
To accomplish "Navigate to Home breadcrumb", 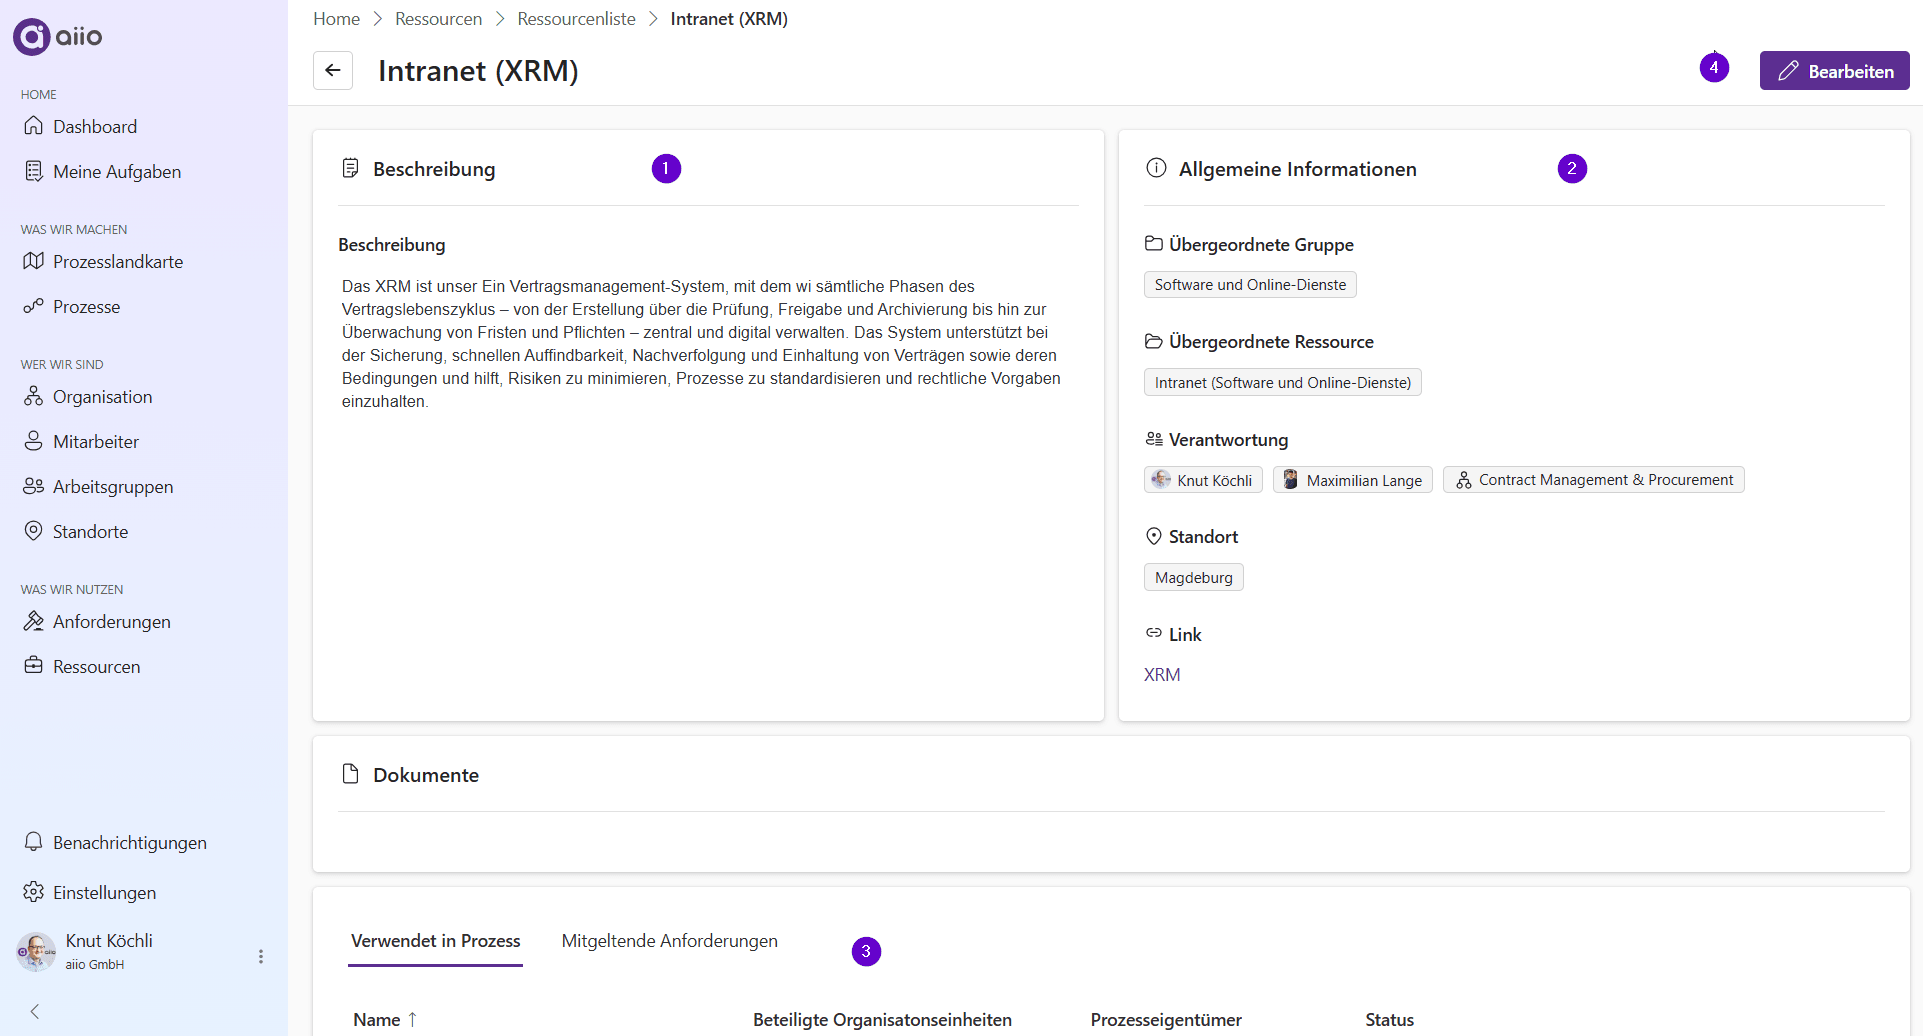I will pos(336,19).
